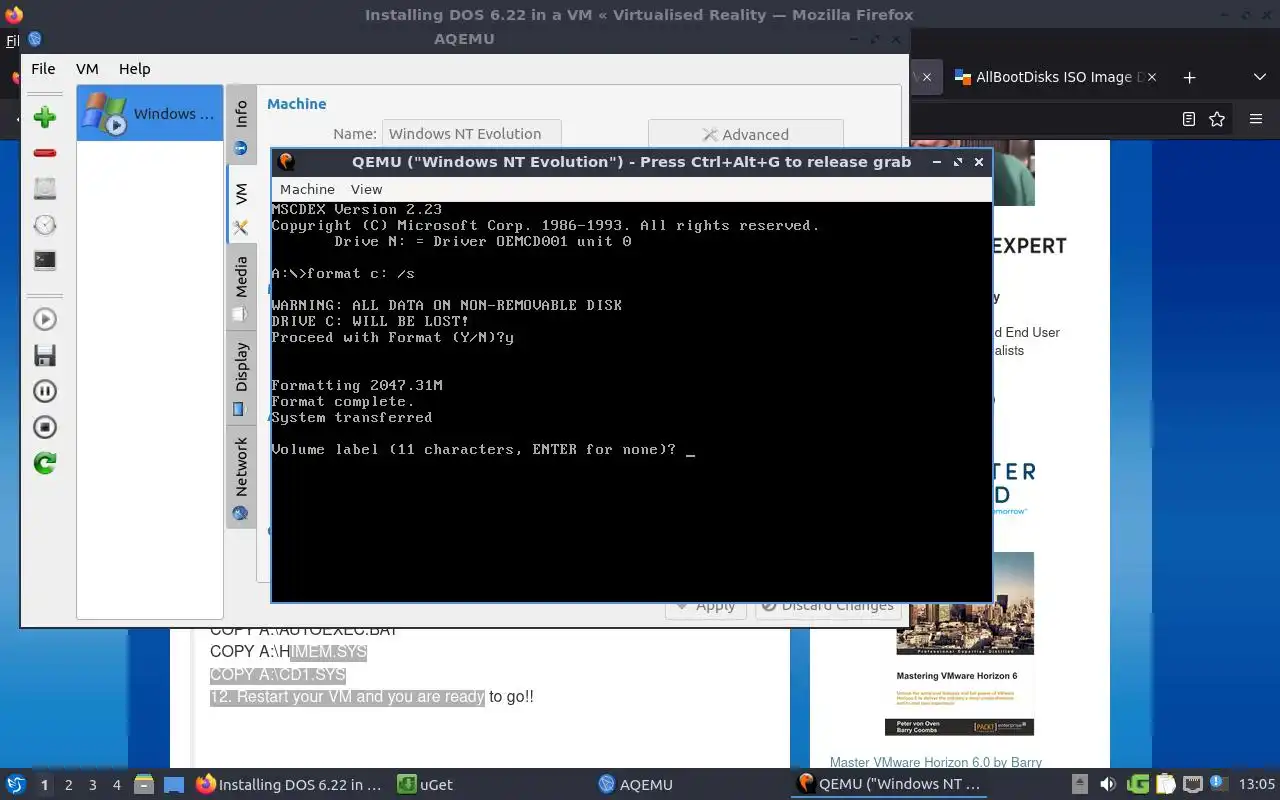Switch to workspace 4 in the pager
The width and height of the screenshot is (1280, 800).
tap(116, 785)
